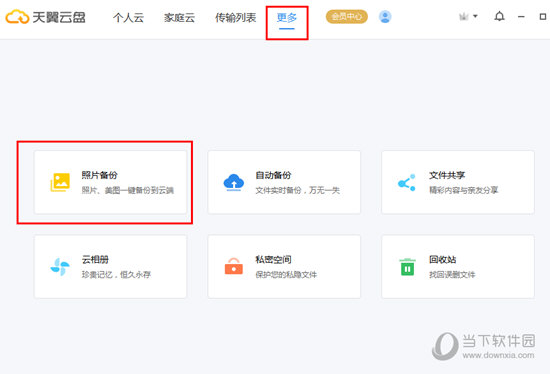
Task: Switch to the 家庭云 tab
Action: [179, 17]
